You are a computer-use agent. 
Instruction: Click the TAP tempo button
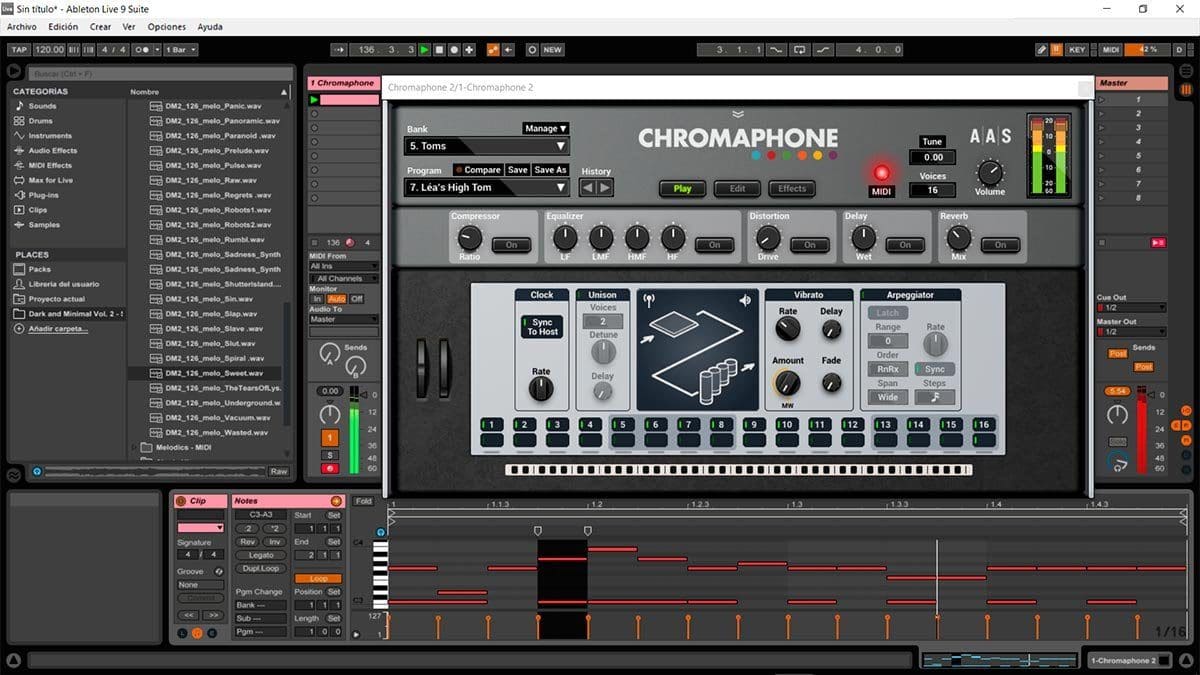tap(19, 49)
